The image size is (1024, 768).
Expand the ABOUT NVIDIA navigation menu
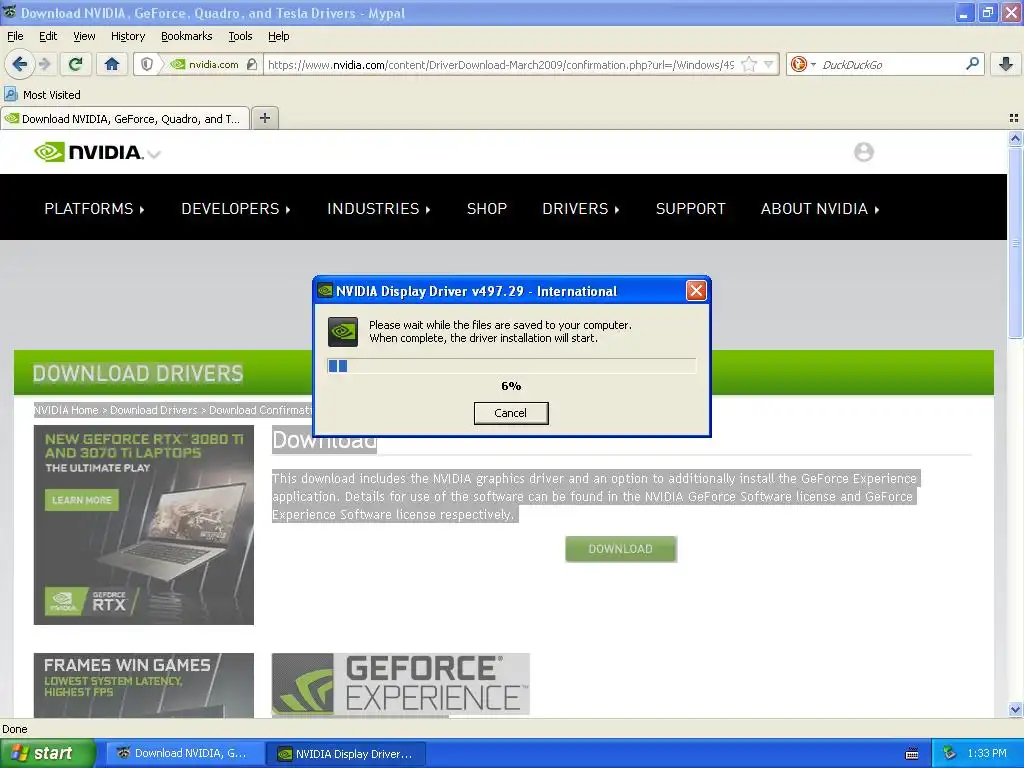pos(820,208)
